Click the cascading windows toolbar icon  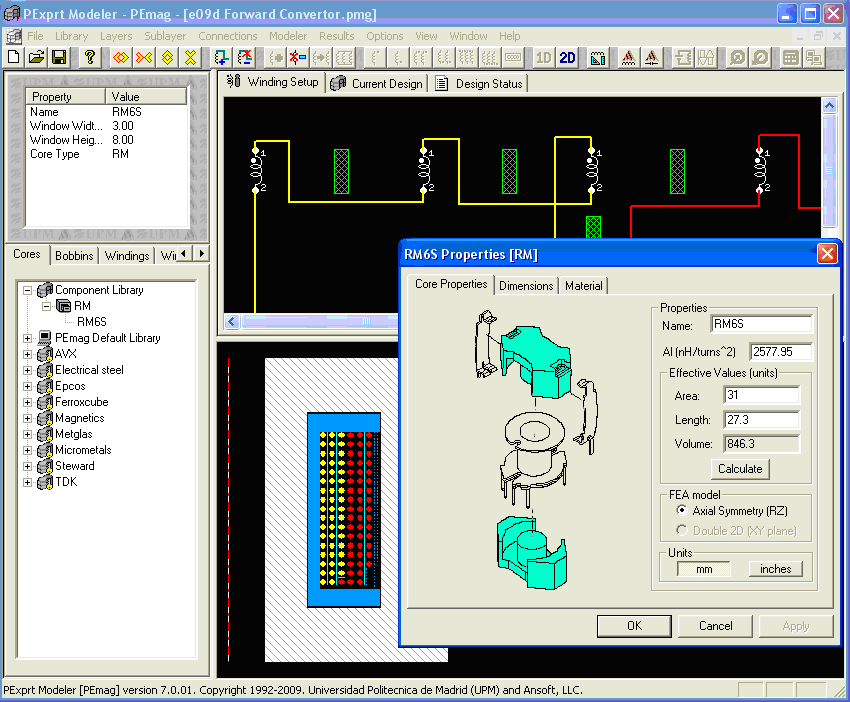pos(814,57)
